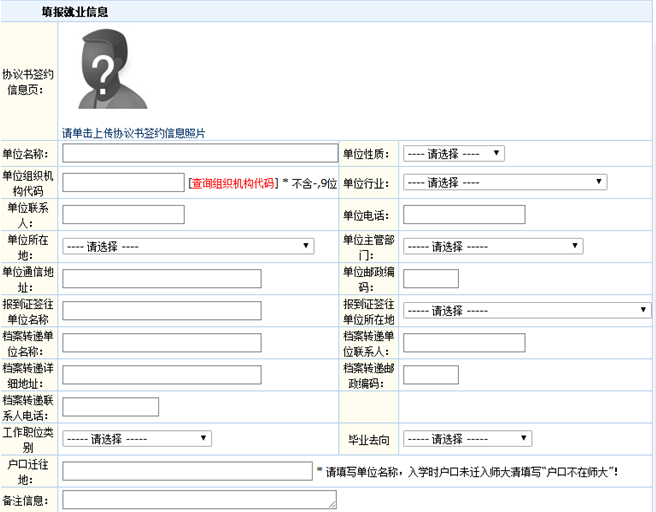
Task: Click the 填报就业信息 heading text
Action: (75, 12)
